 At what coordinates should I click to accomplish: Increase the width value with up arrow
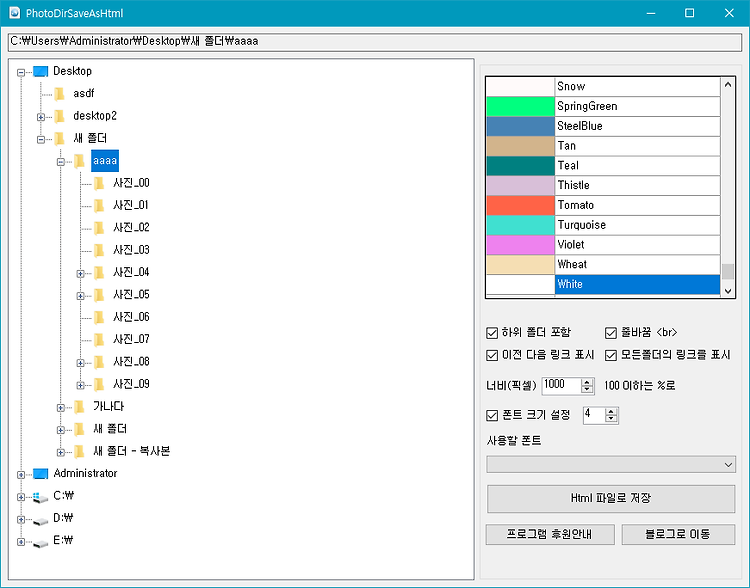coord(587,382)
